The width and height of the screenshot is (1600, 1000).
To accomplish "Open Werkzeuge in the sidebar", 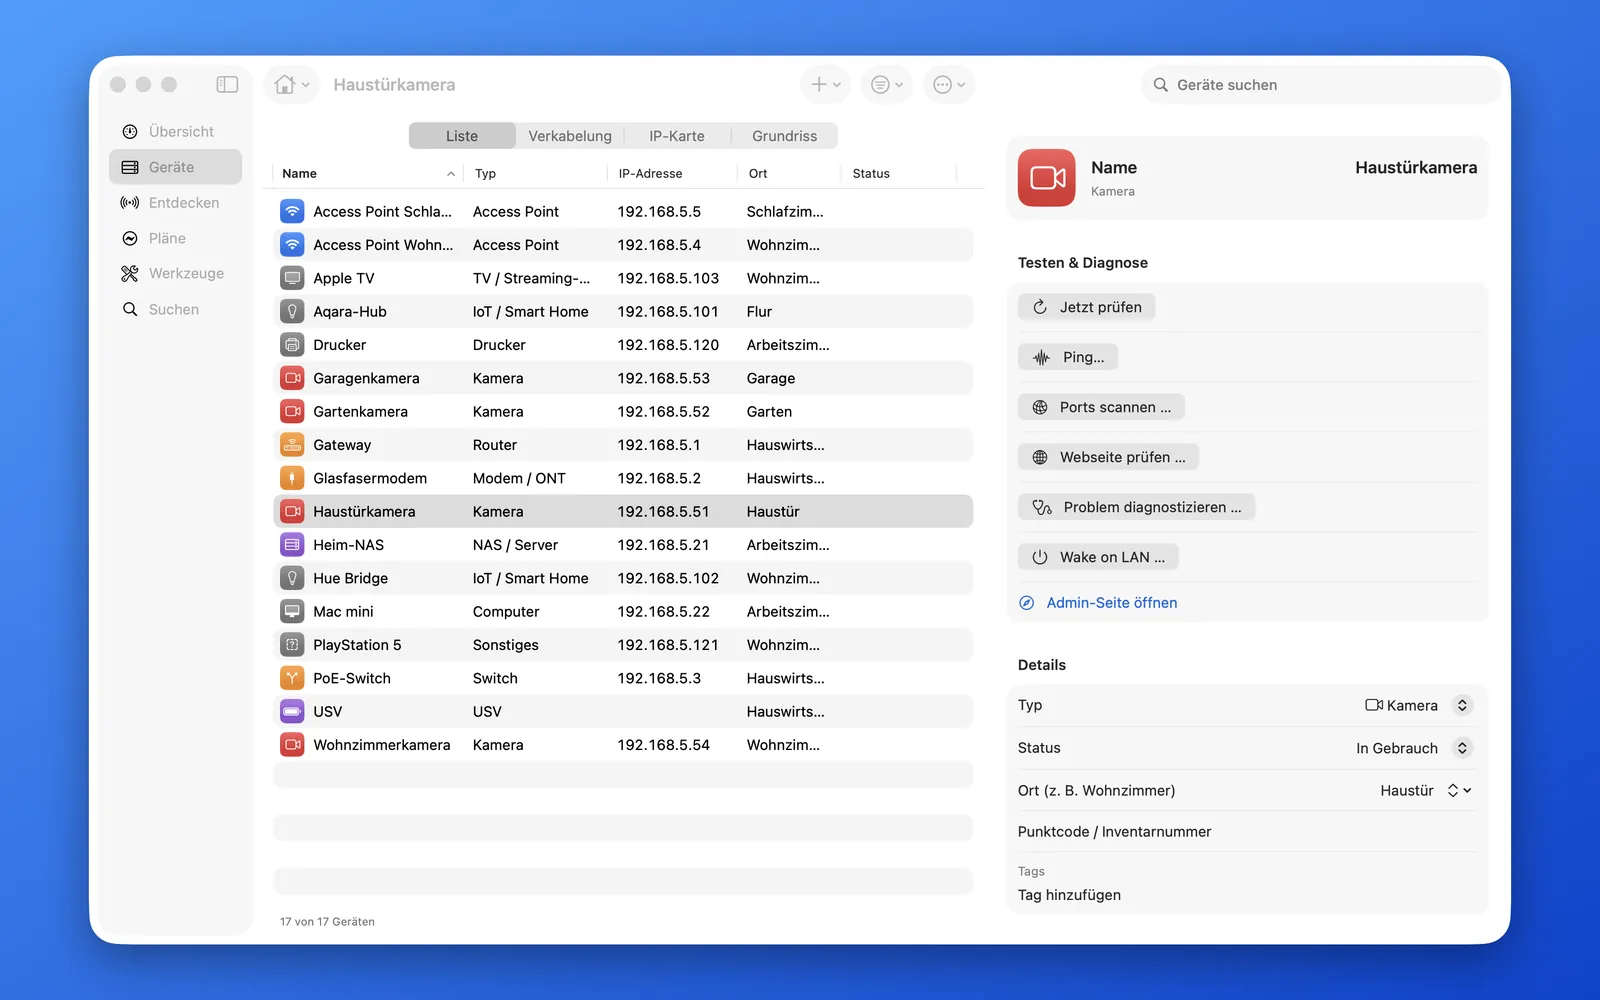I will click(x=175, y=274).
